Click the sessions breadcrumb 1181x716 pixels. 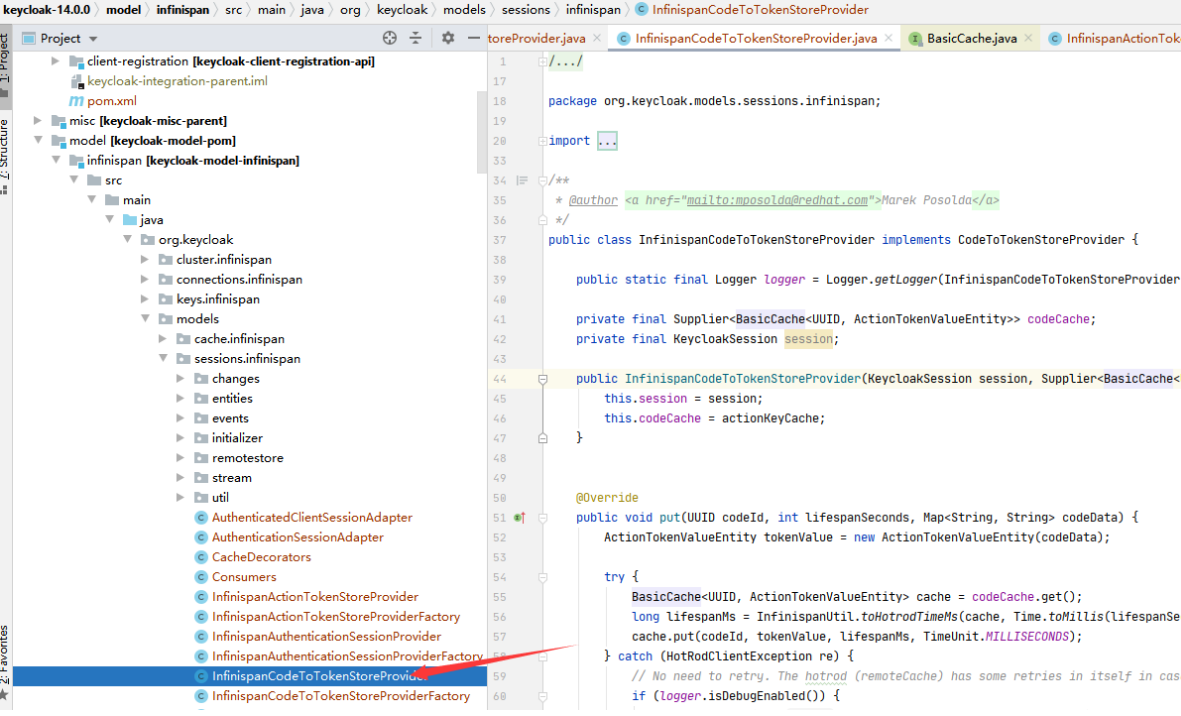coord(526,10)
